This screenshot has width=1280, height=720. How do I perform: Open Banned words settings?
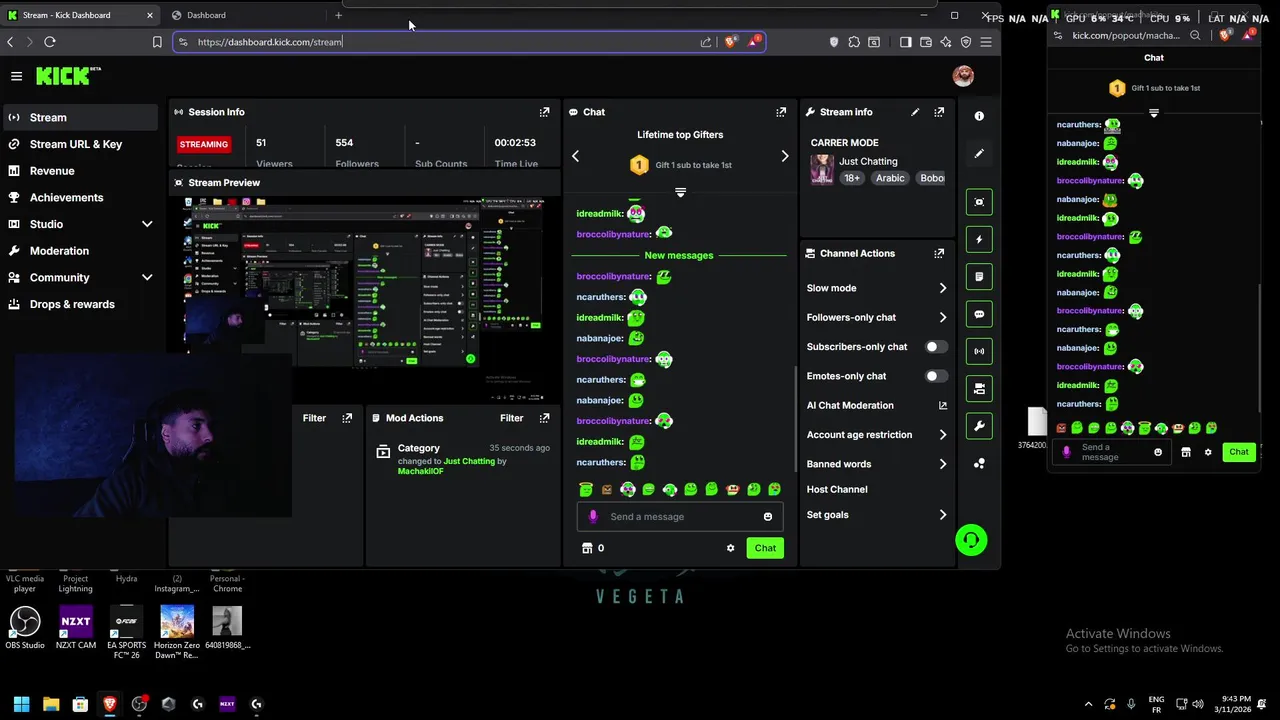[x=876, y=464]
